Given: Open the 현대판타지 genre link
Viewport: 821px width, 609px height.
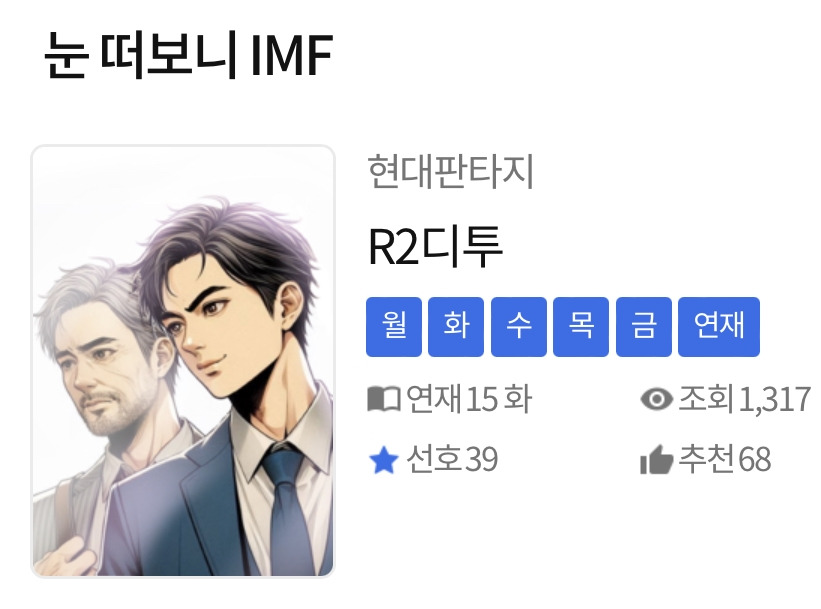Looking at the screenshot, I should (x=451, y=171).
